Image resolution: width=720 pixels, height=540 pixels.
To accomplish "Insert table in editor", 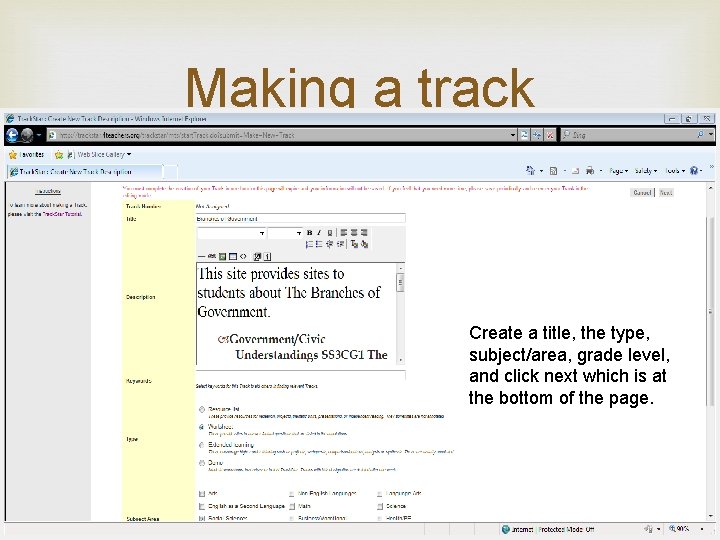I will pos(233,256).
